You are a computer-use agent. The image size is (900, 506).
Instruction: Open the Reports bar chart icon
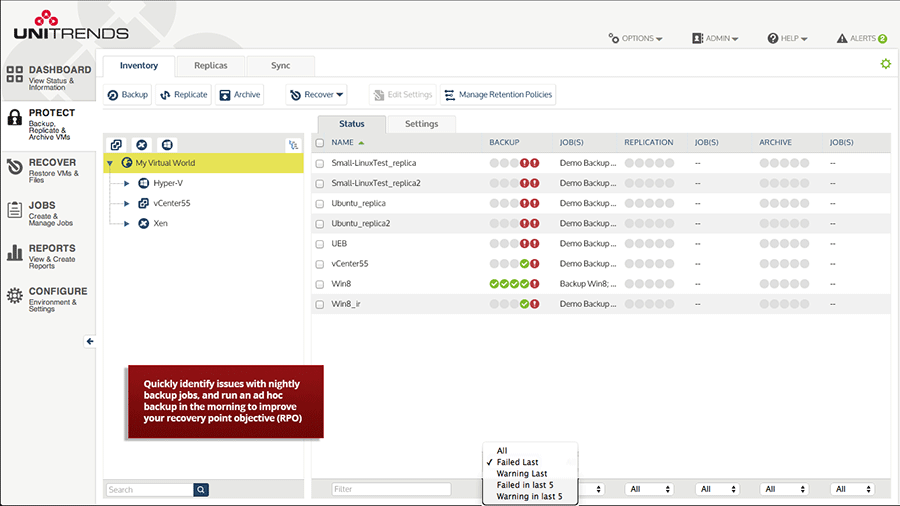point(14,252)
